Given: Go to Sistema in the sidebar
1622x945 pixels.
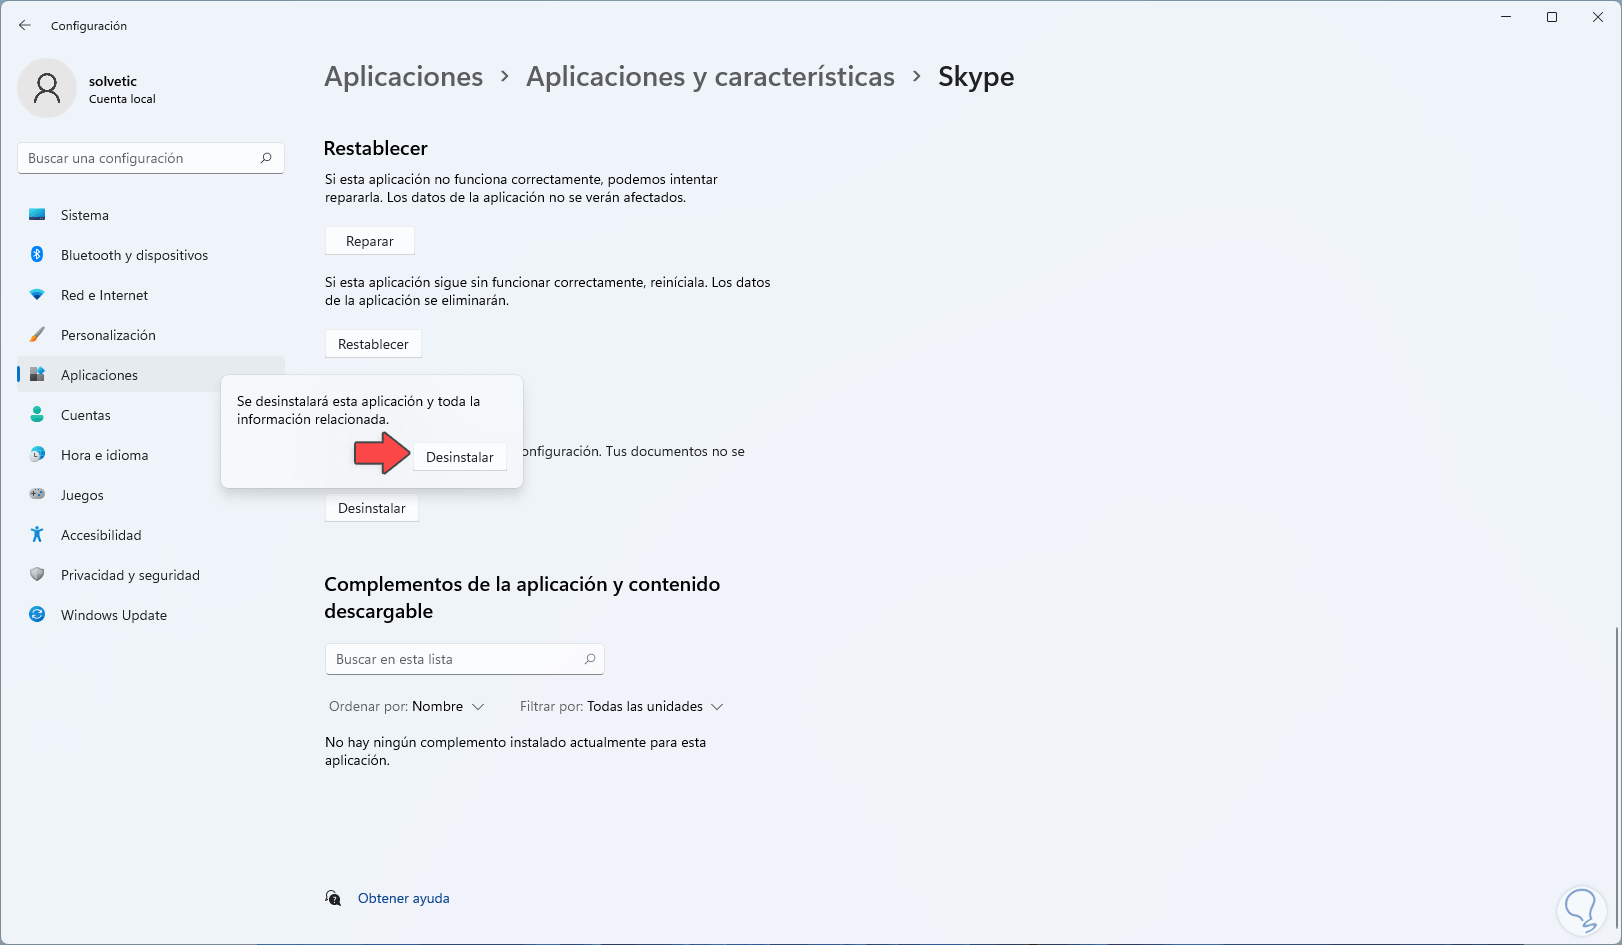Looking at the screenshot, I should pyautogui.click(x=151, y=215).
